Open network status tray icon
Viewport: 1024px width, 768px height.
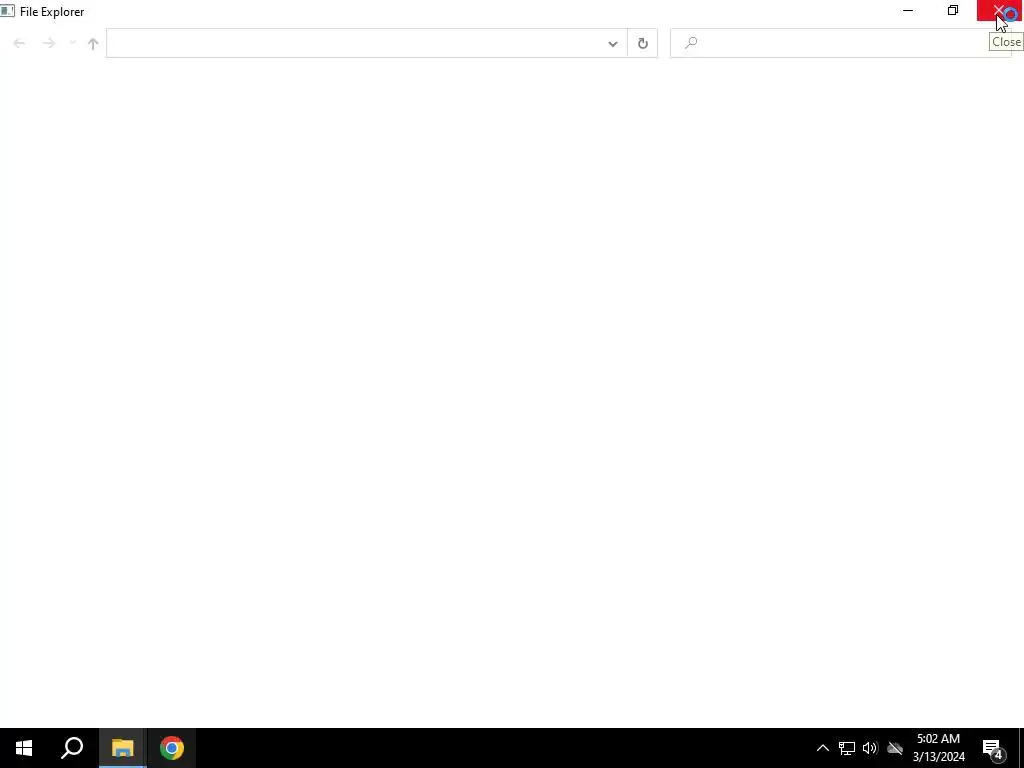tap(847, 748)
